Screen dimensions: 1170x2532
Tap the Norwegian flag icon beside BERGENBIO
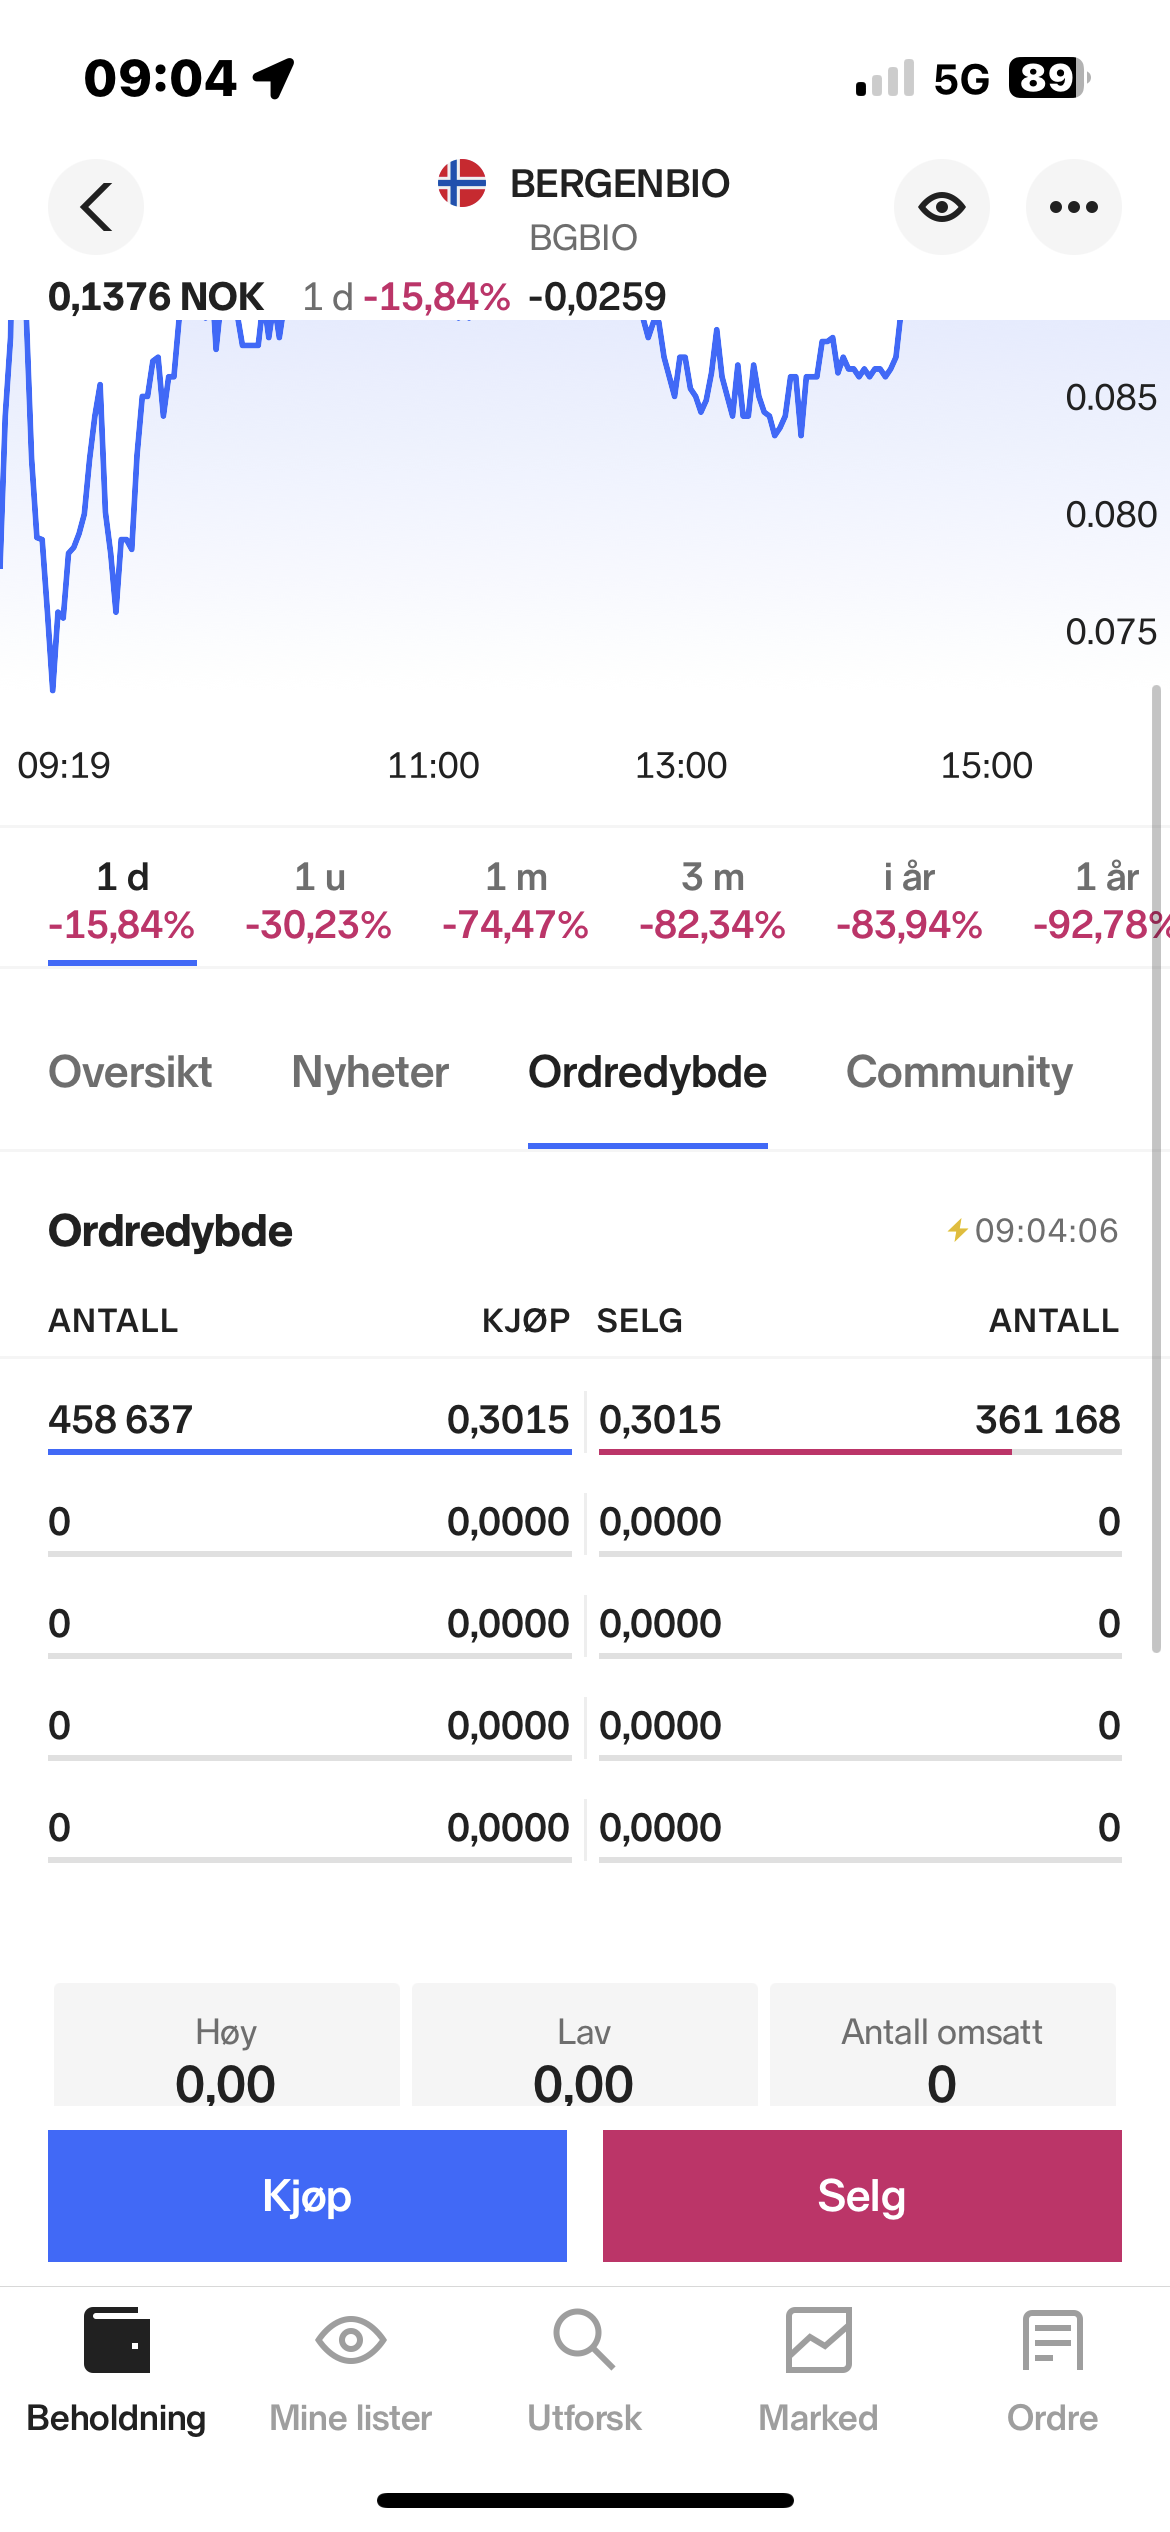[x=462, y=184]
